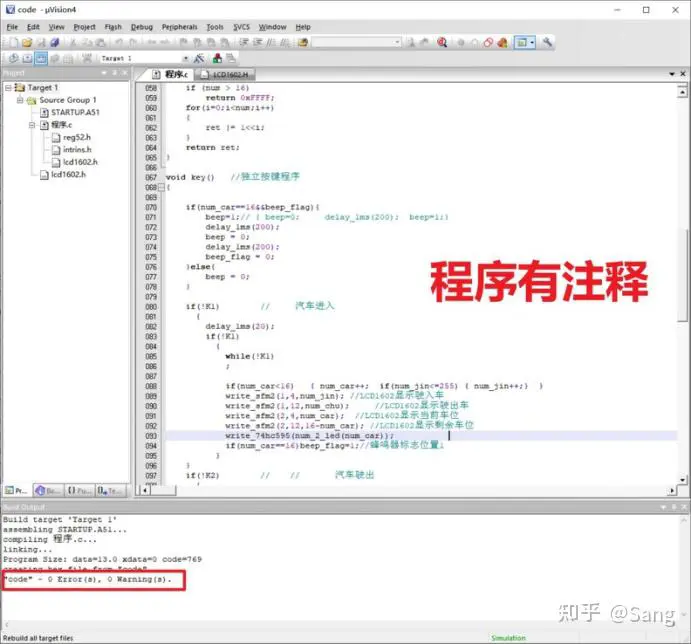Switch to the LCD1602.H editor tab
Screen dimensions: 691x644
click(x=225, y=74)
